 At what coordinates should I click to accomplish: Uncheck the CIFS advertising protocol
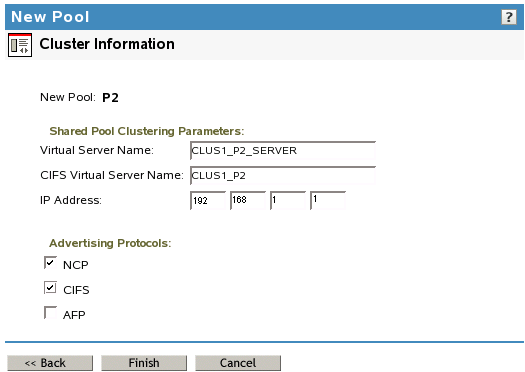coord(50,288)
